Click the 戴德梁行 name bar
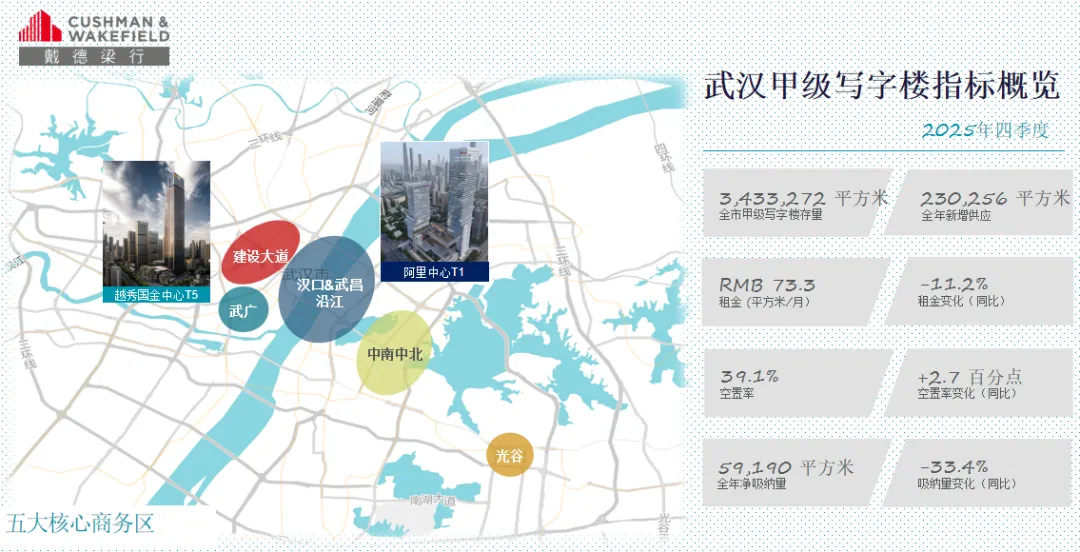The image size is (1080, 552). point(94,57)
